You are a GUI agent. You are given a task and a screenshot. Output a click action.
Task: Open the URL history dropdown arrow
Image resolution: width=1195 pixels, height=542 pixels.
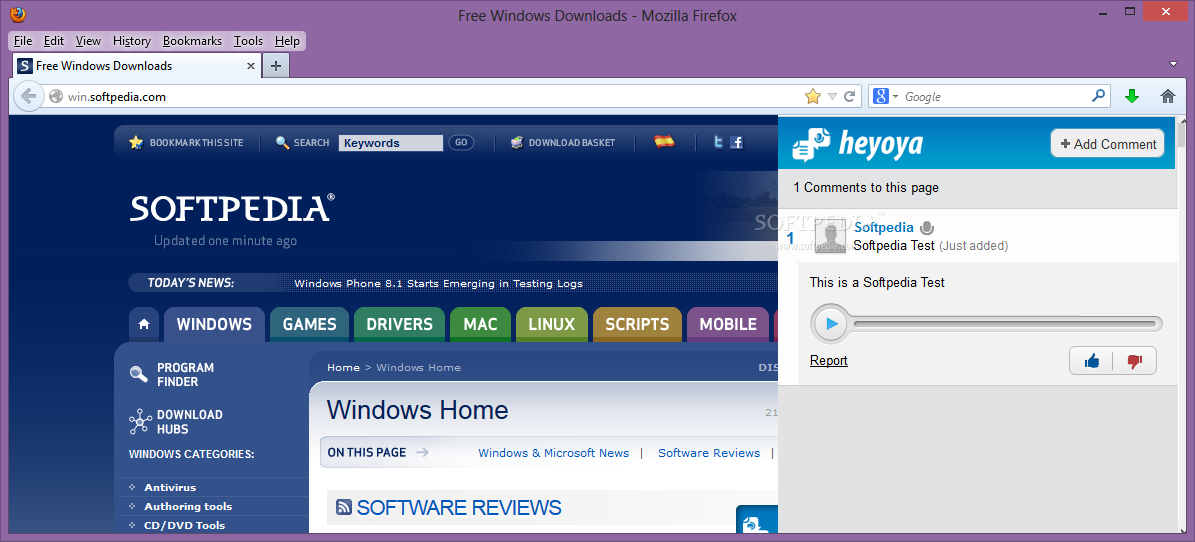[x=832, y=97]
